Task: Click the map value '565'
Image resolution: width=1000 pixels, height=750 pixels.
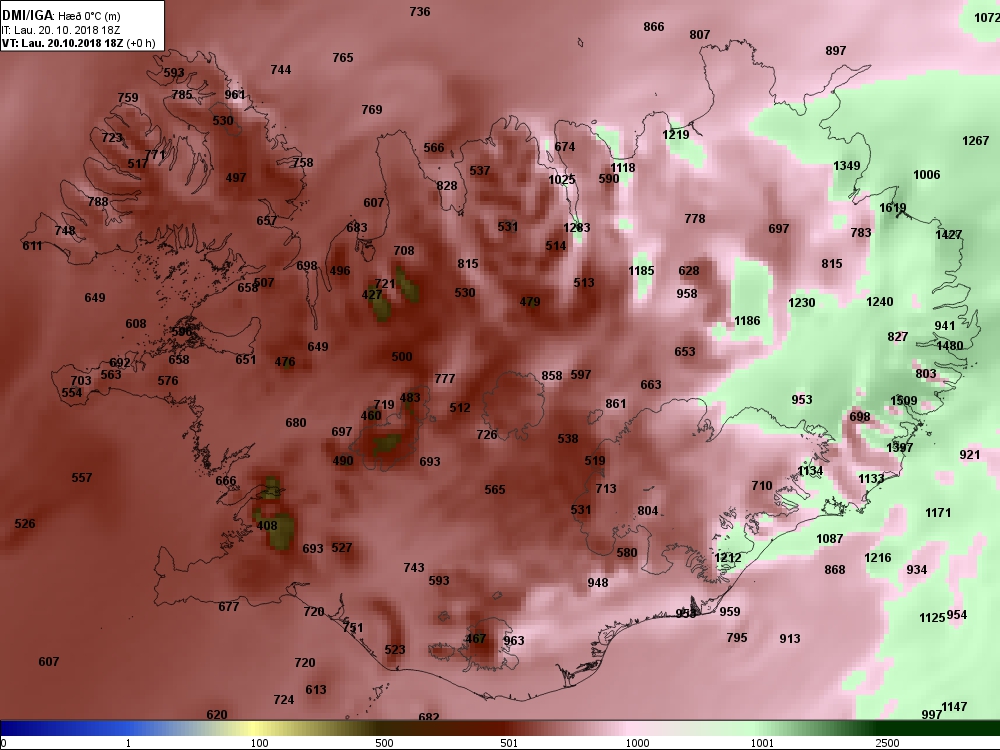Action: pyautogui.click(x=495, y=490)
